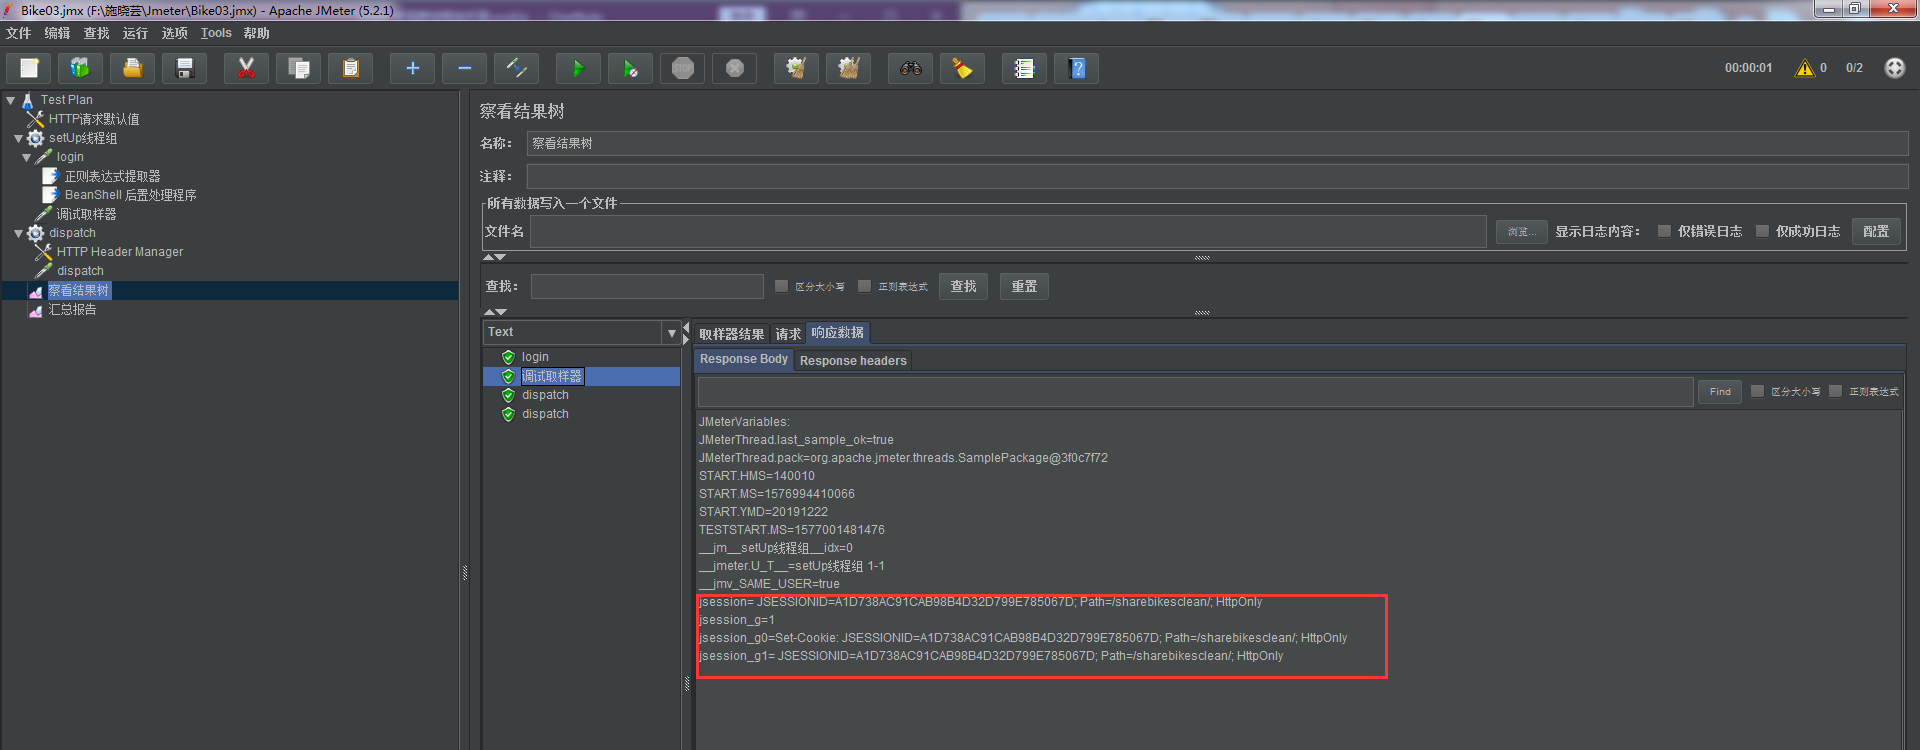
Task: Open the Function Helper list icon
Action: click(1024, 68)
